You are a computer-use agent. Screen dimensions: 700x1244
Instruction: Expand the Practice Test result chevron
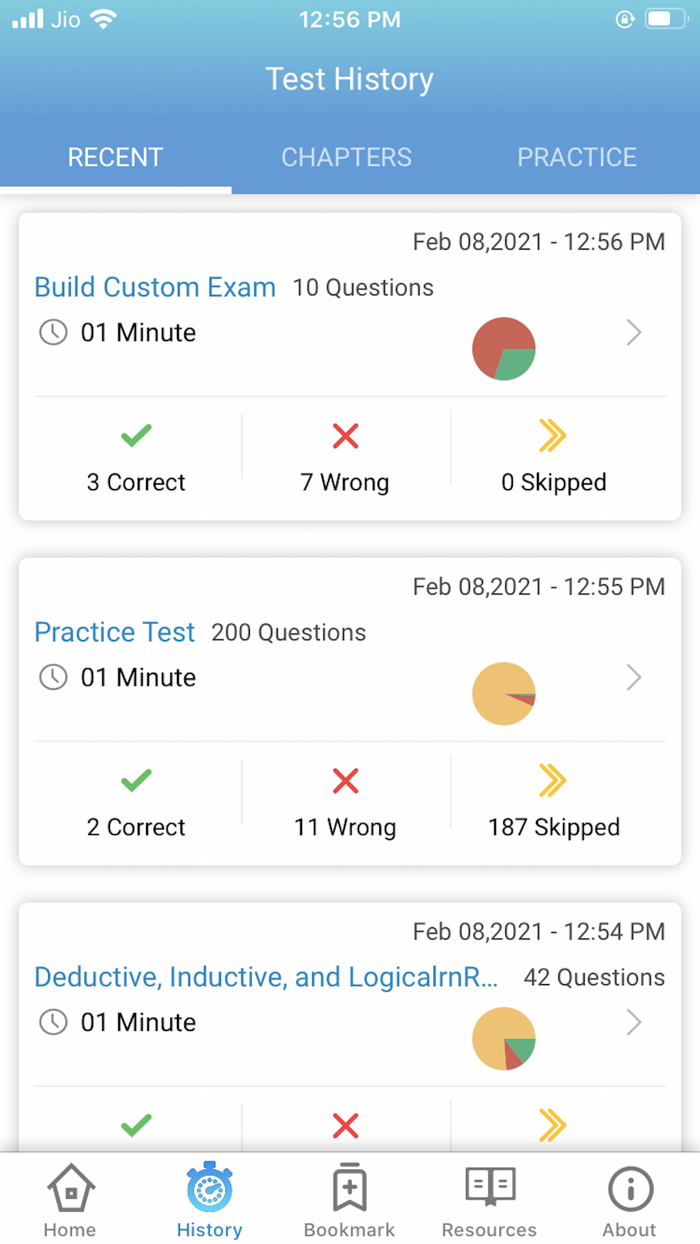pyautogui.click(x=634, y=678)
